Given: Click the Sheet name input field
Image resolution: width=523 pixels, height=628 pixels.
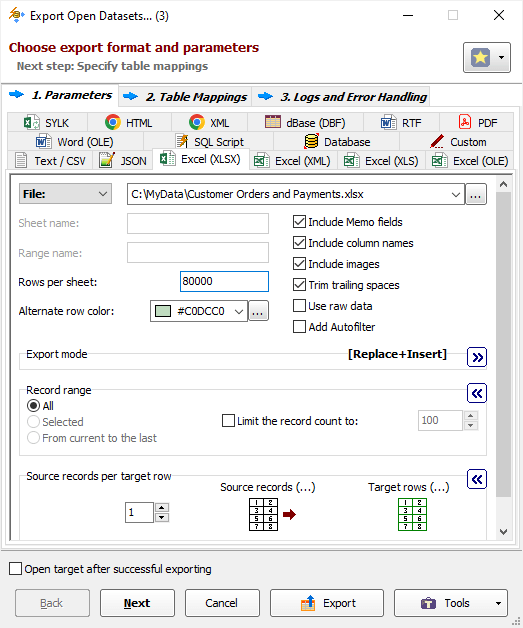Looking at the screenshot, I should tap(198, 223).
